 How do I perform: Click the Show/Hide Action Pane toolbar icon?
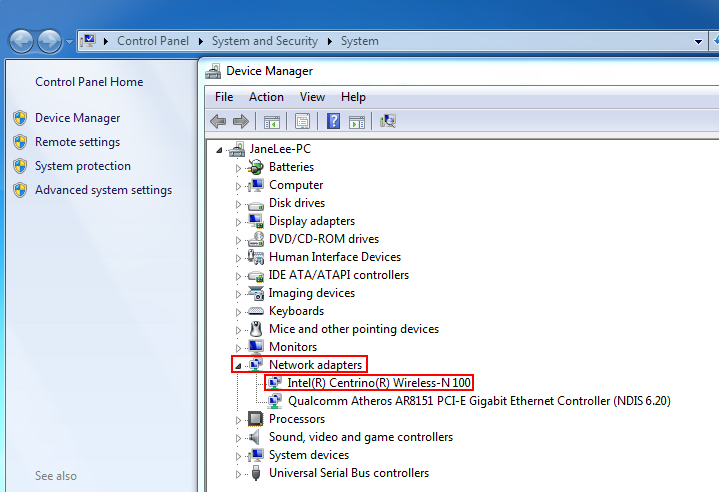point(357,122)
